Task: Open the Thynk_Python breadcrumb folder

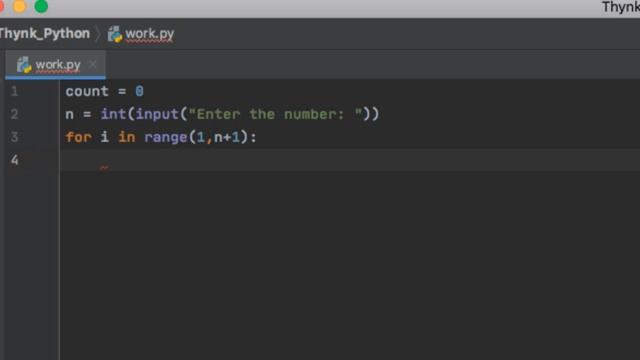Action: (44, 33)
